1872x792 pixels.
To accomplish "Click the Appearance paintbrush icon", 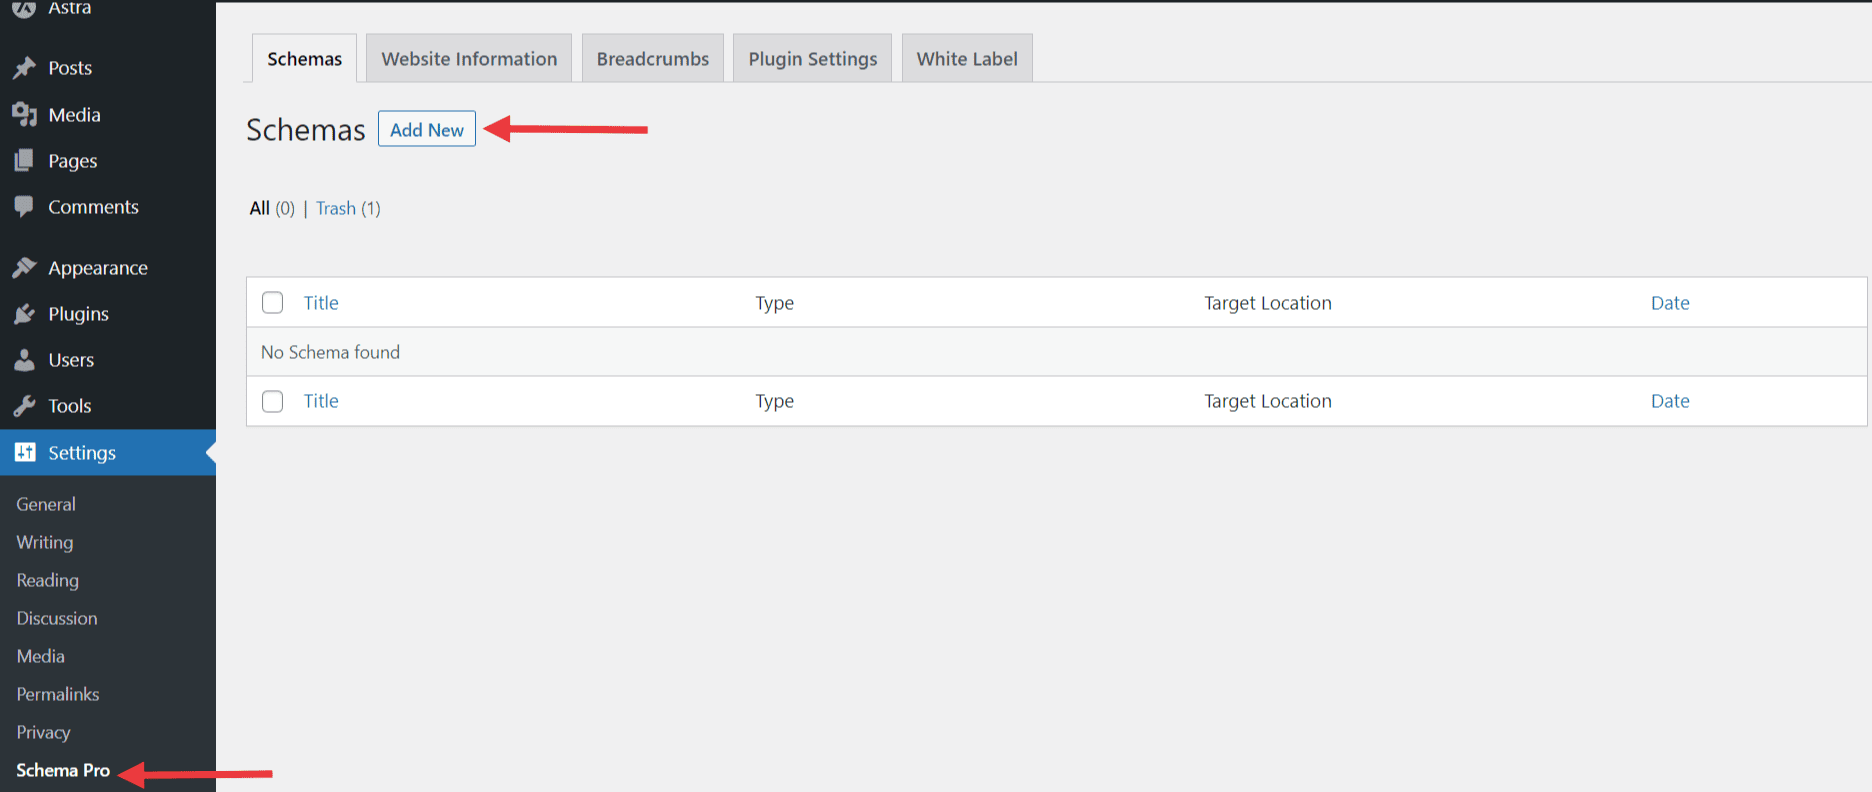I will pos(24,268).
